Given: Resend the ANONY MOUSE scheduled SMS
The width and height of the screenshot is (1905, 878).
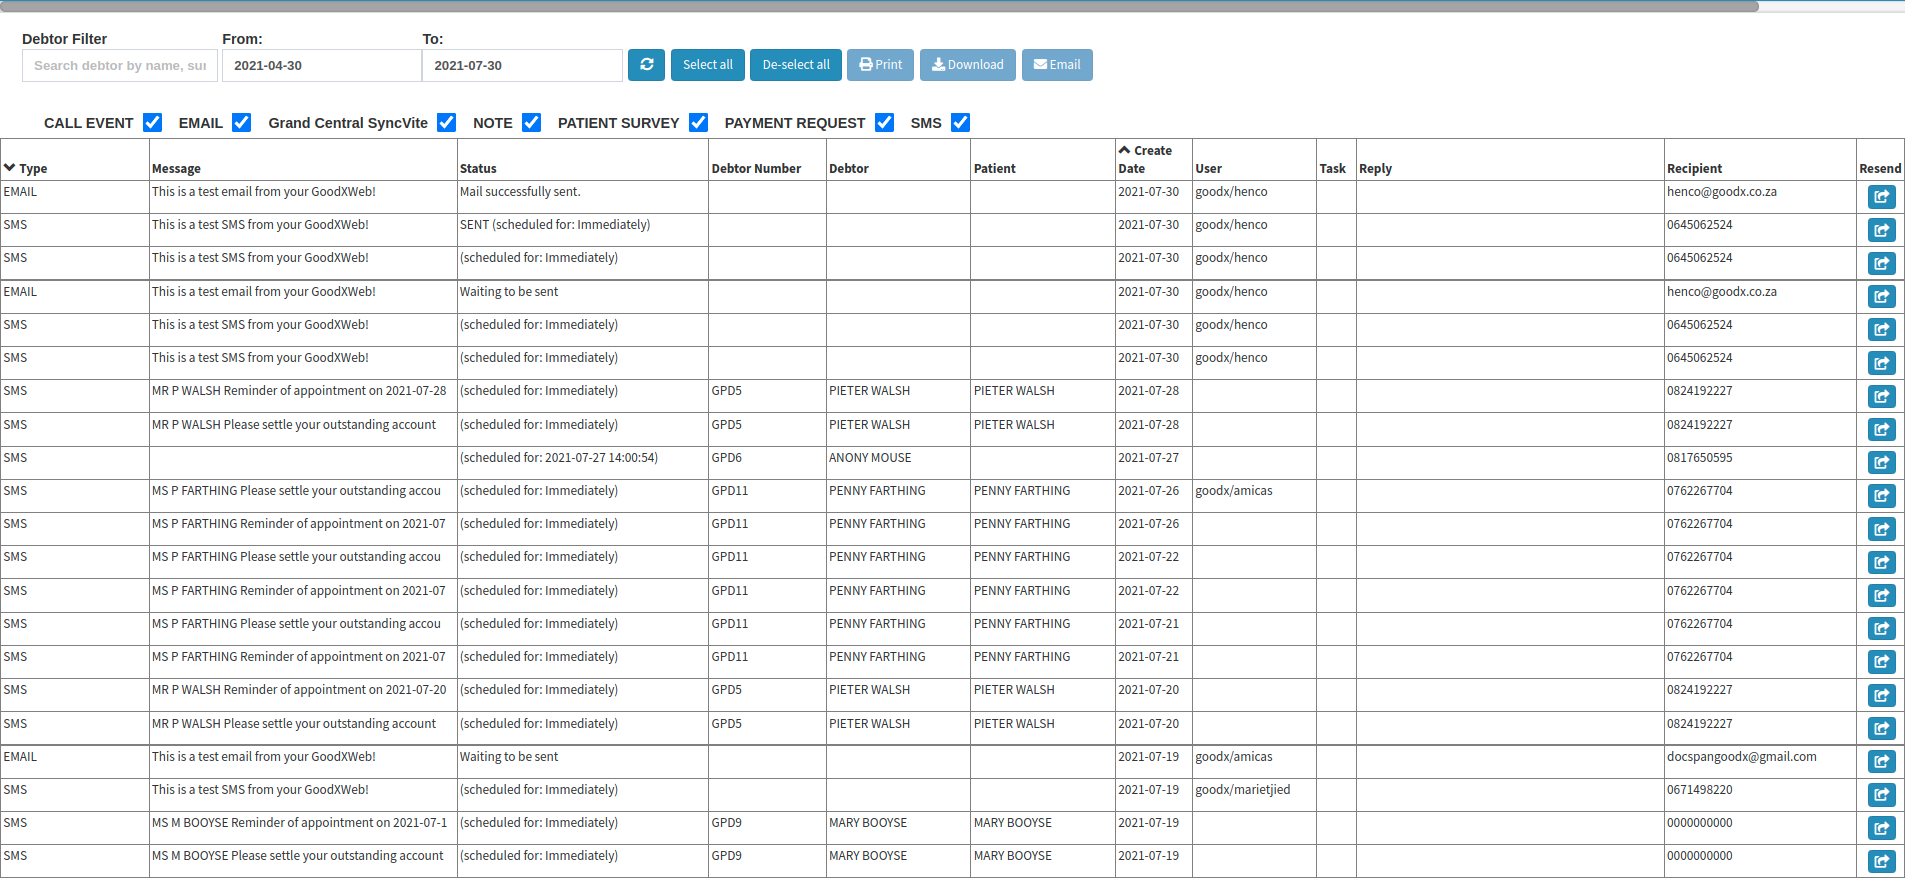Looking at the screenshot, I should (1881, 463).
